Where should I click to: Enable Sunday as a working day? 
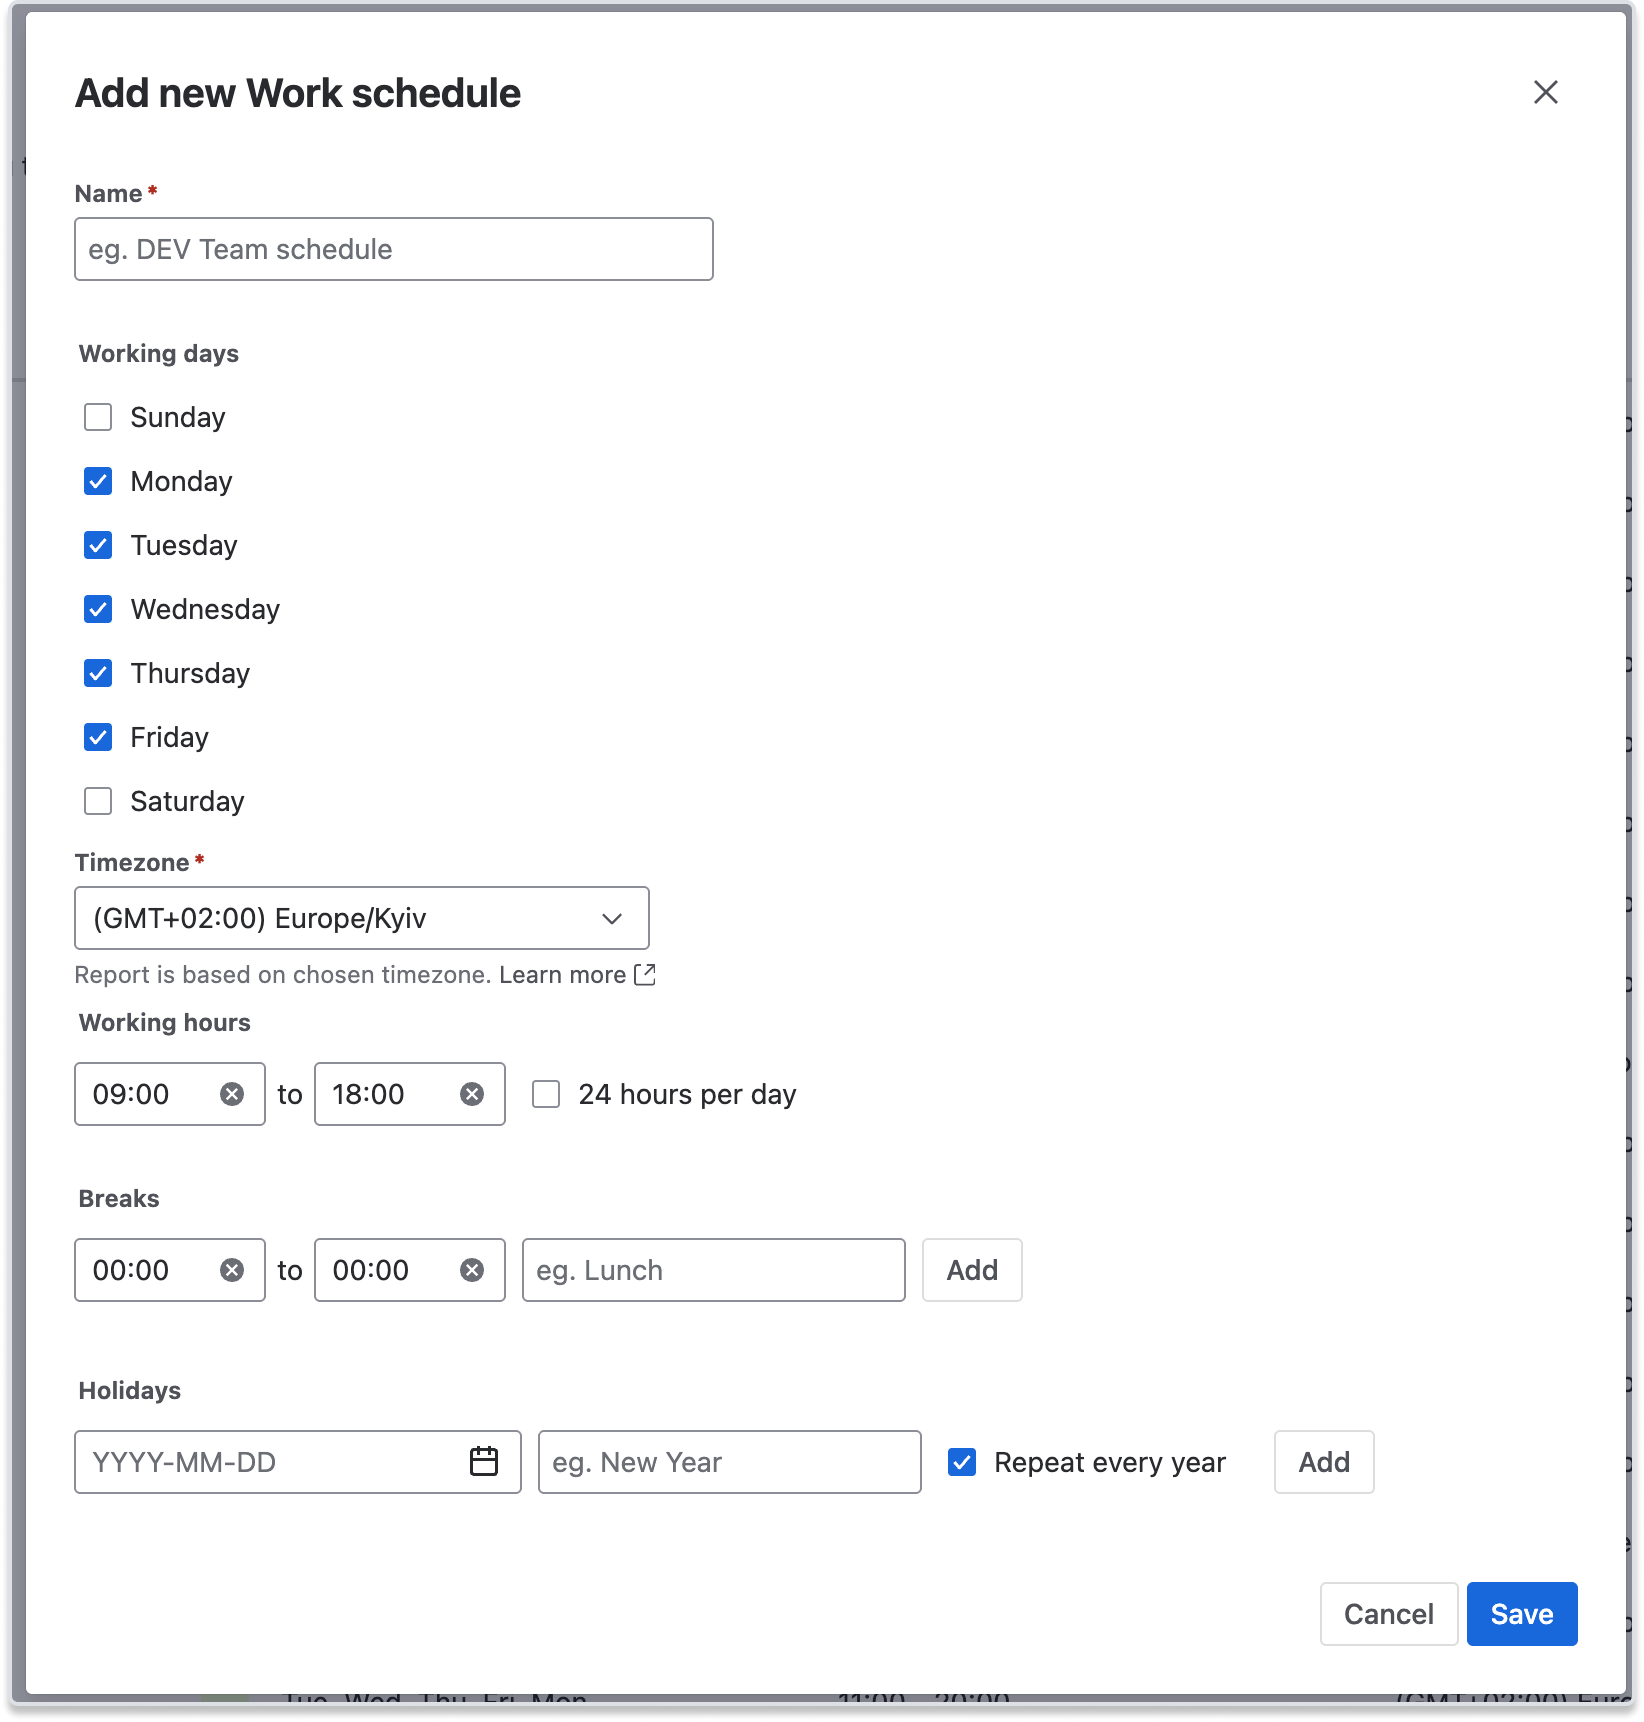98,417
